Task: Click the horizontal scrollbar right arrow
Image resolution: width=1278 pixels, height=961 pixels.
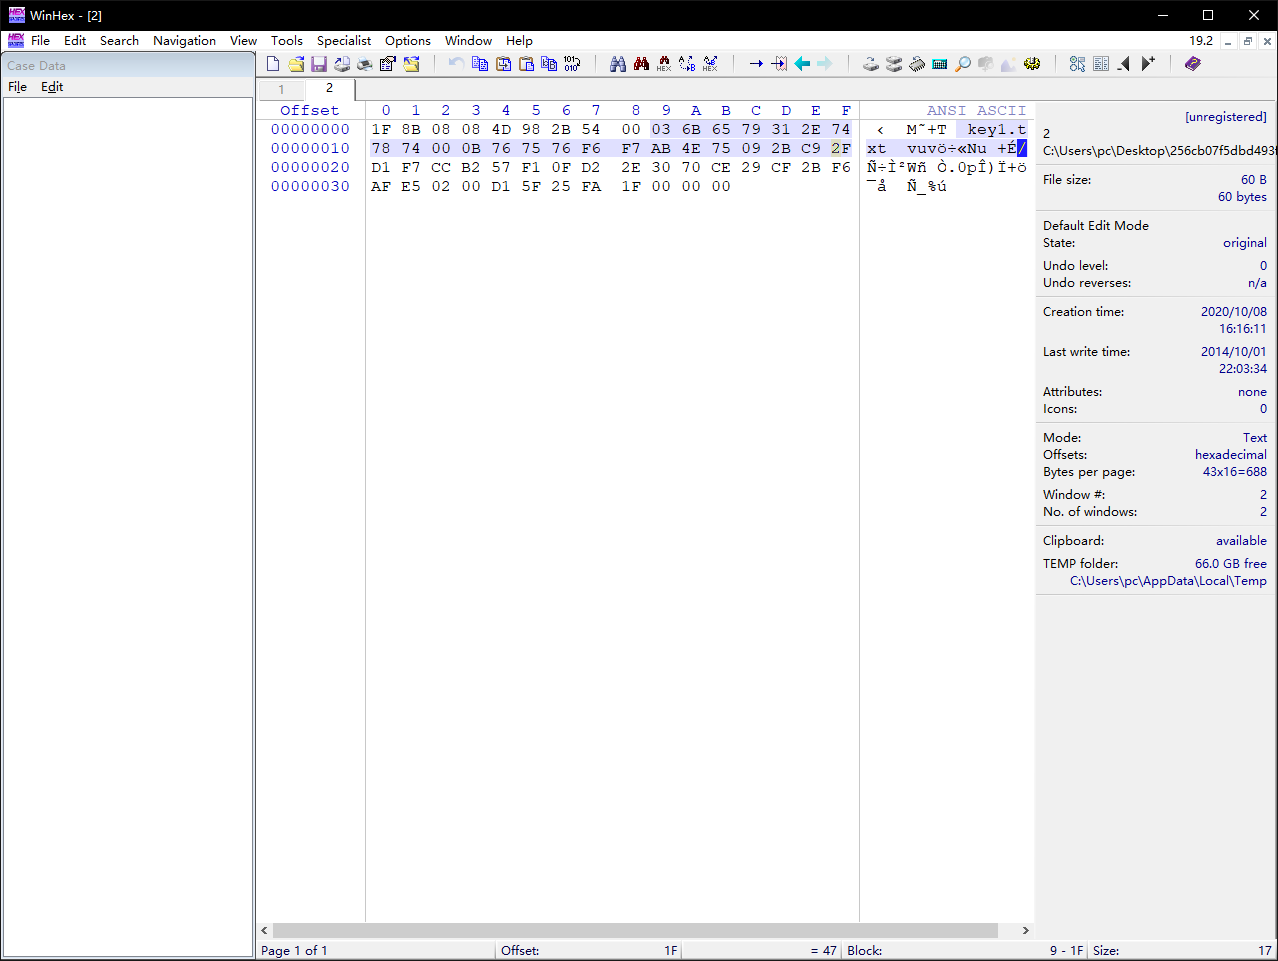Action: [1025, 930]
